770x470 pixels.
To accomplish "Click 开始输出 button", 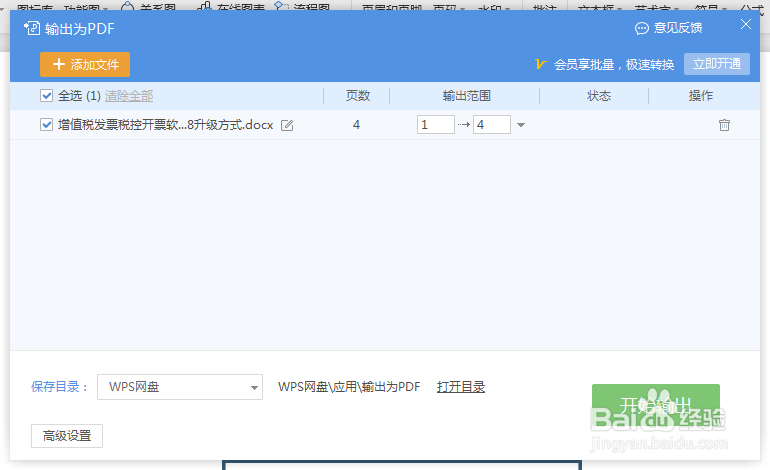I will [x=656, y=406].
